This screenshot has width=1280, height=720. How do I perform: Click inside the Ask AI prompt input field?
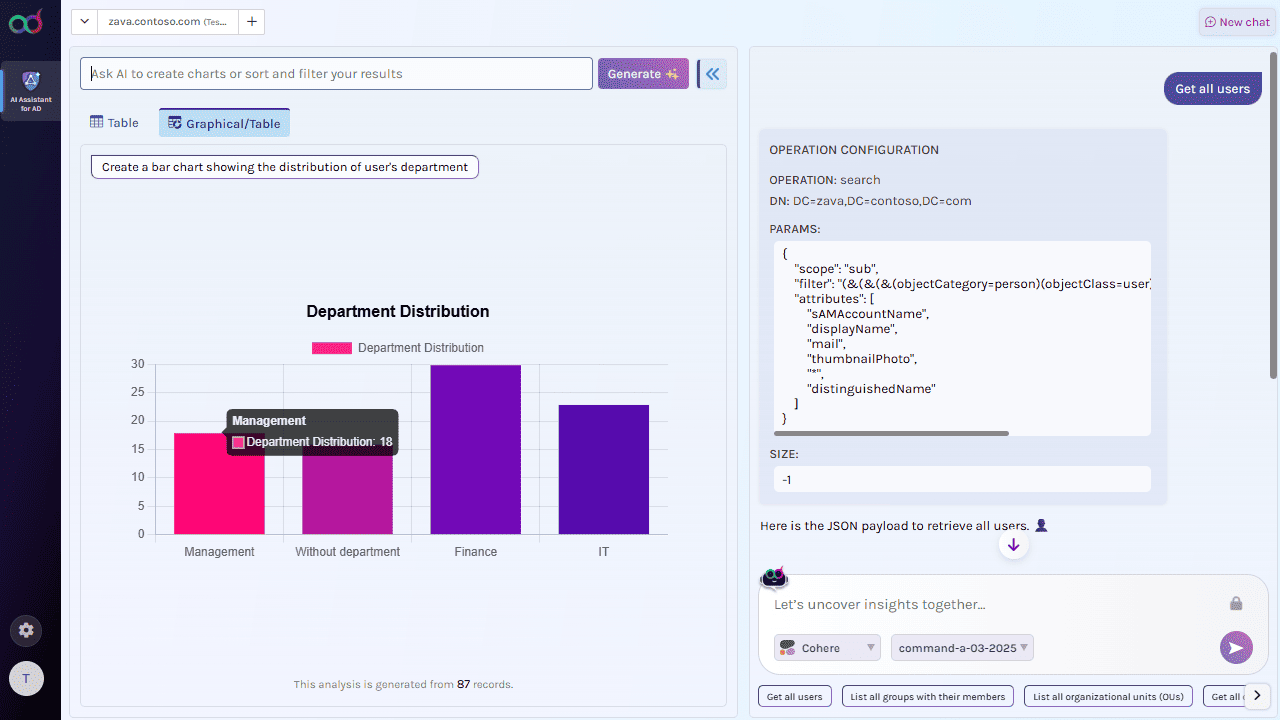[x=335, y=73]
